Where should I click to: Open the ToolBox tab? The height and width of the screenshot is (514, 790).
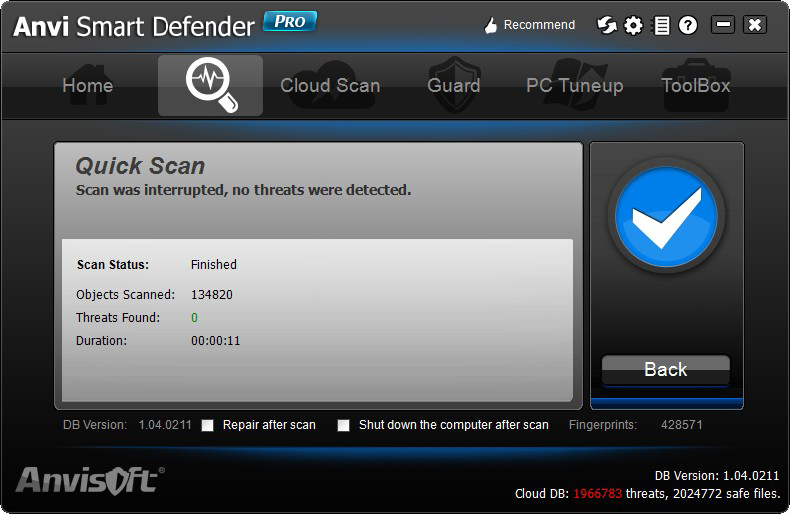[x=696, y=85]
